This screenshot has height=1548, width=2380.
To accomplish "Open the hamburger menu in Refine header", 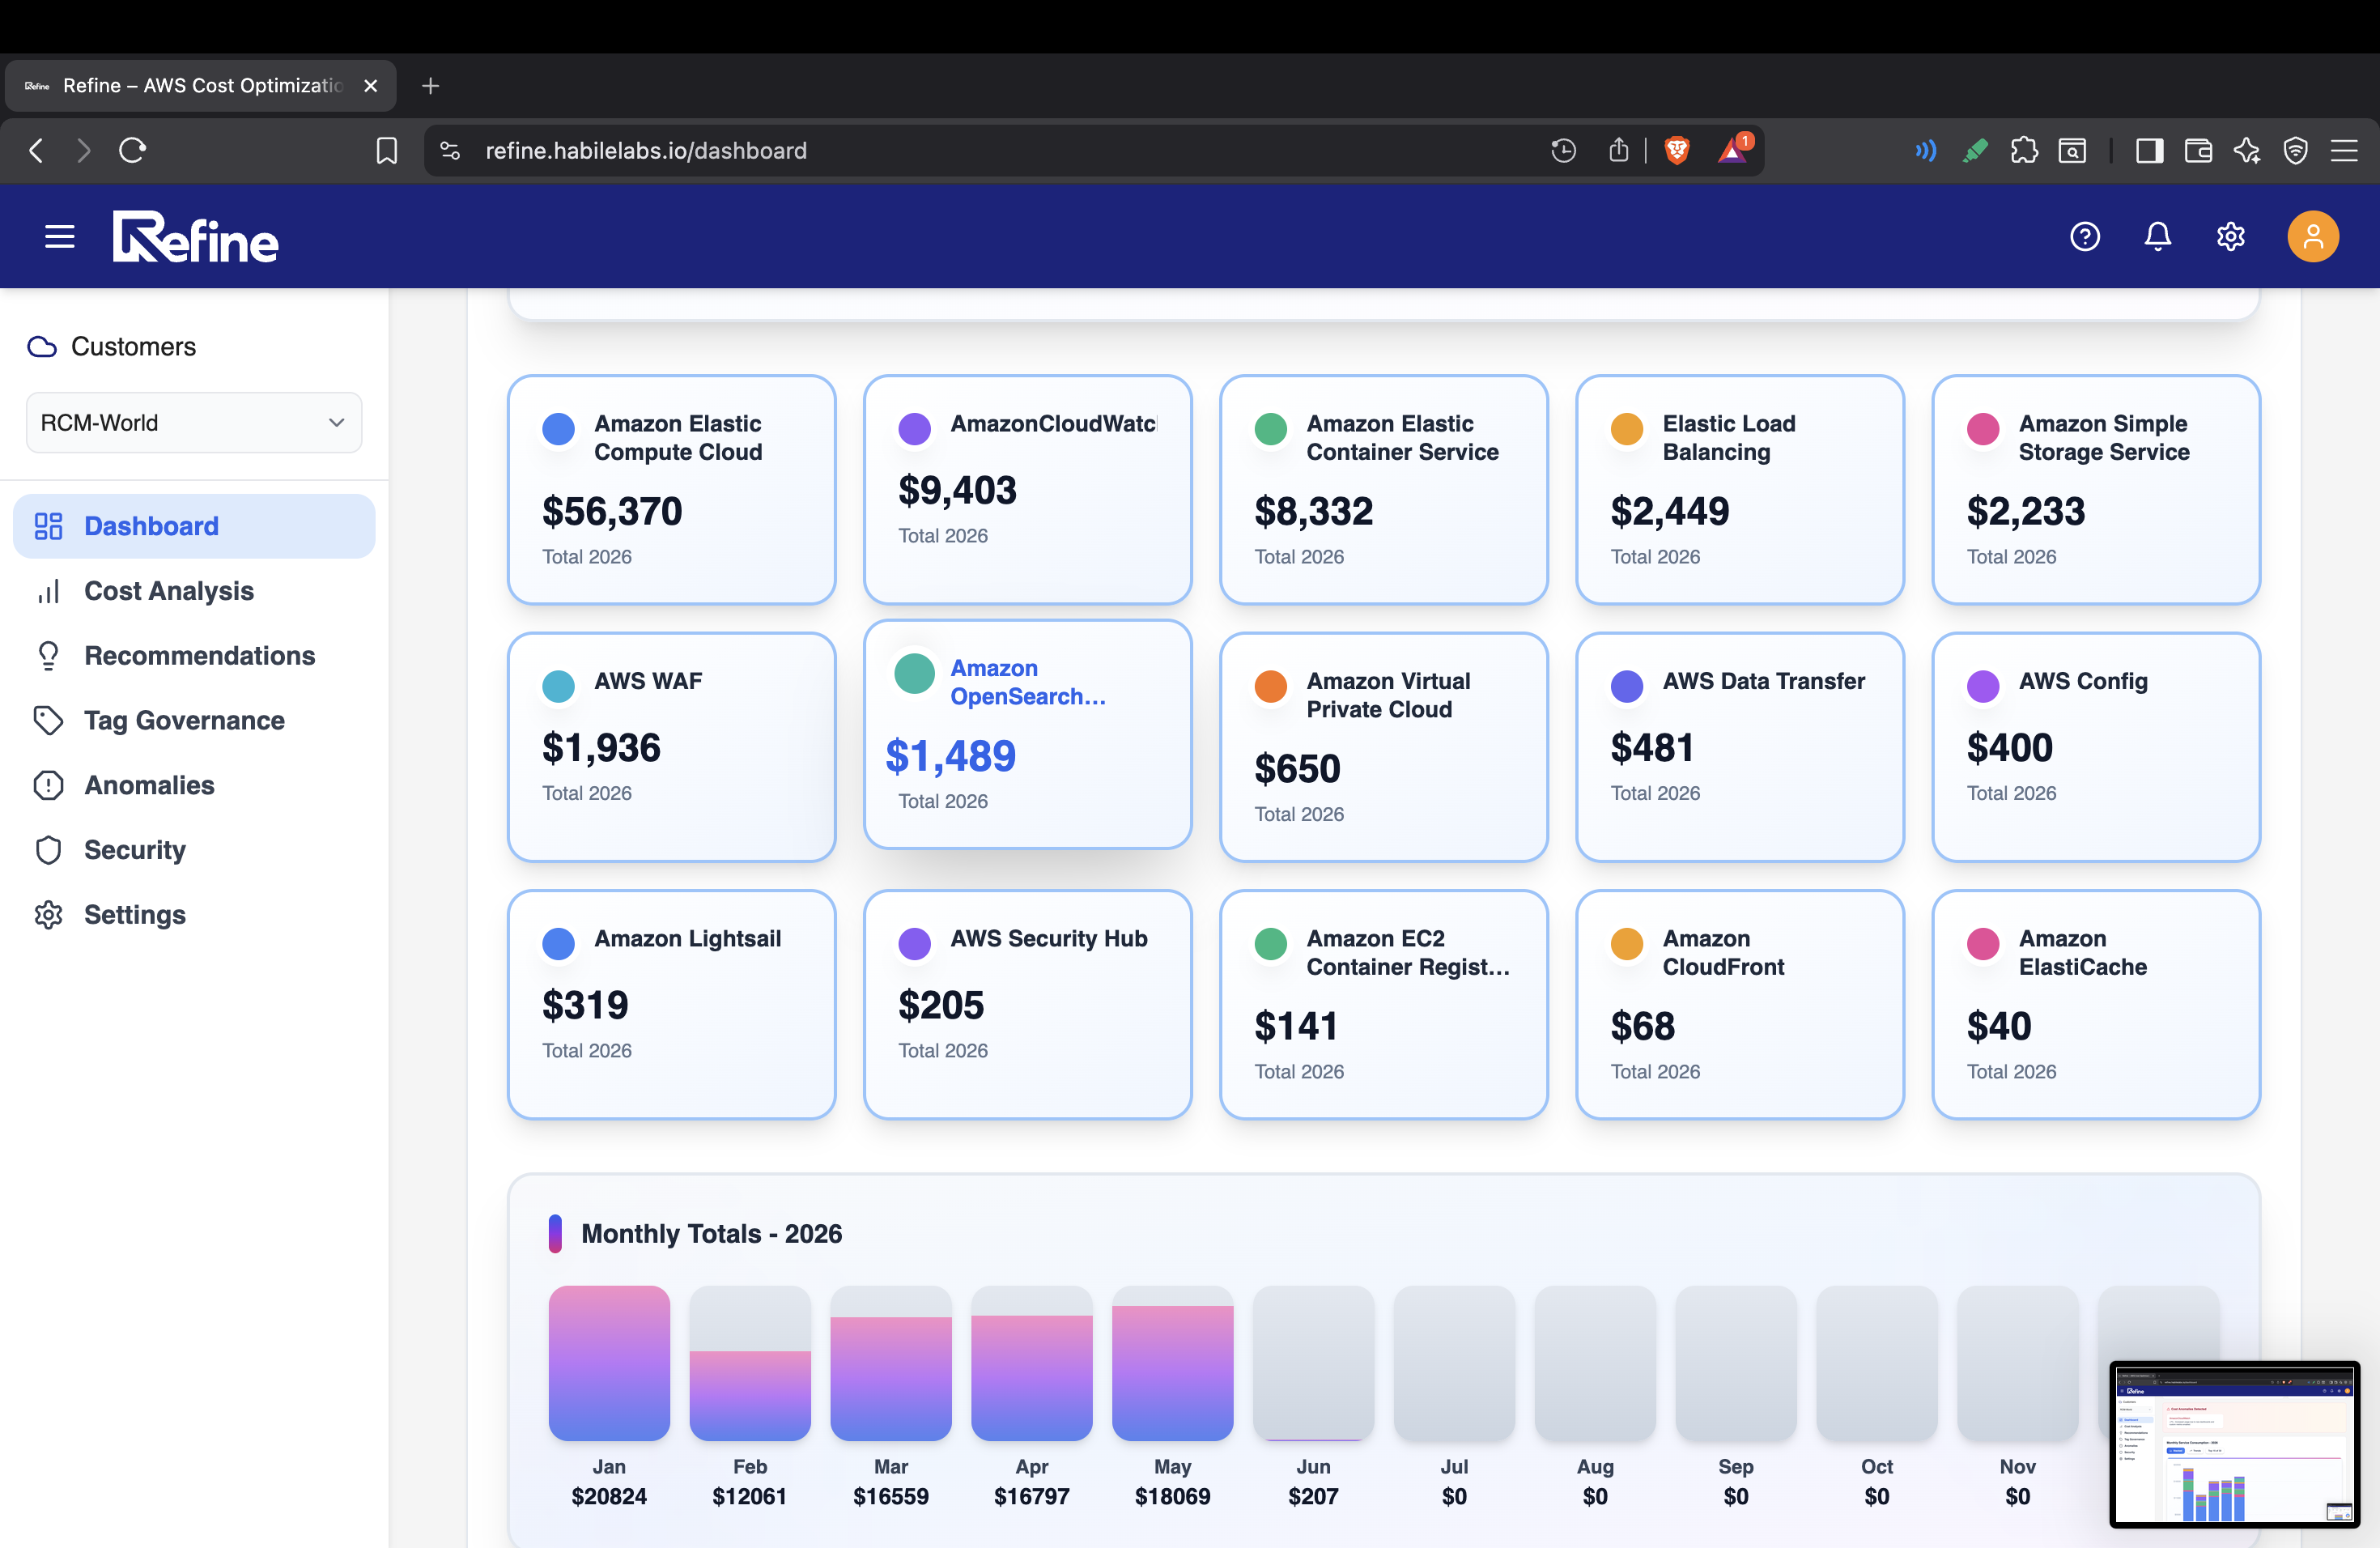I will pyautogui.click(x=60, y=237).
